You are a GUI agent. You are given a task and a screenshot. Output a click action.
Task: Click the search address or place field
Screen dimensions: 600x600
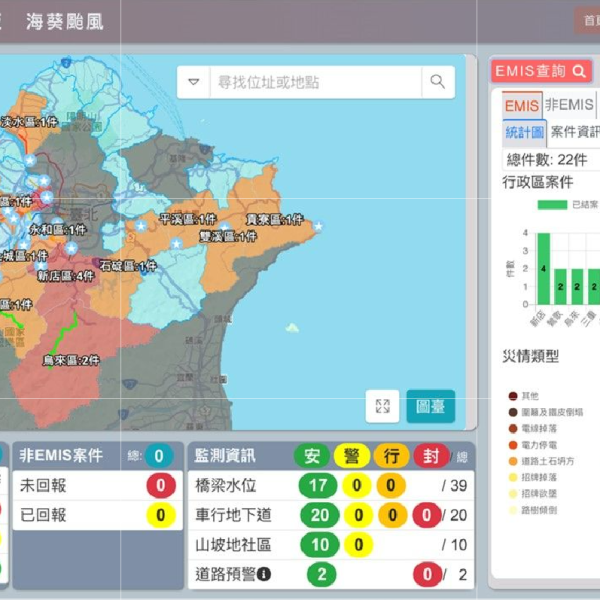pos(316,82)
